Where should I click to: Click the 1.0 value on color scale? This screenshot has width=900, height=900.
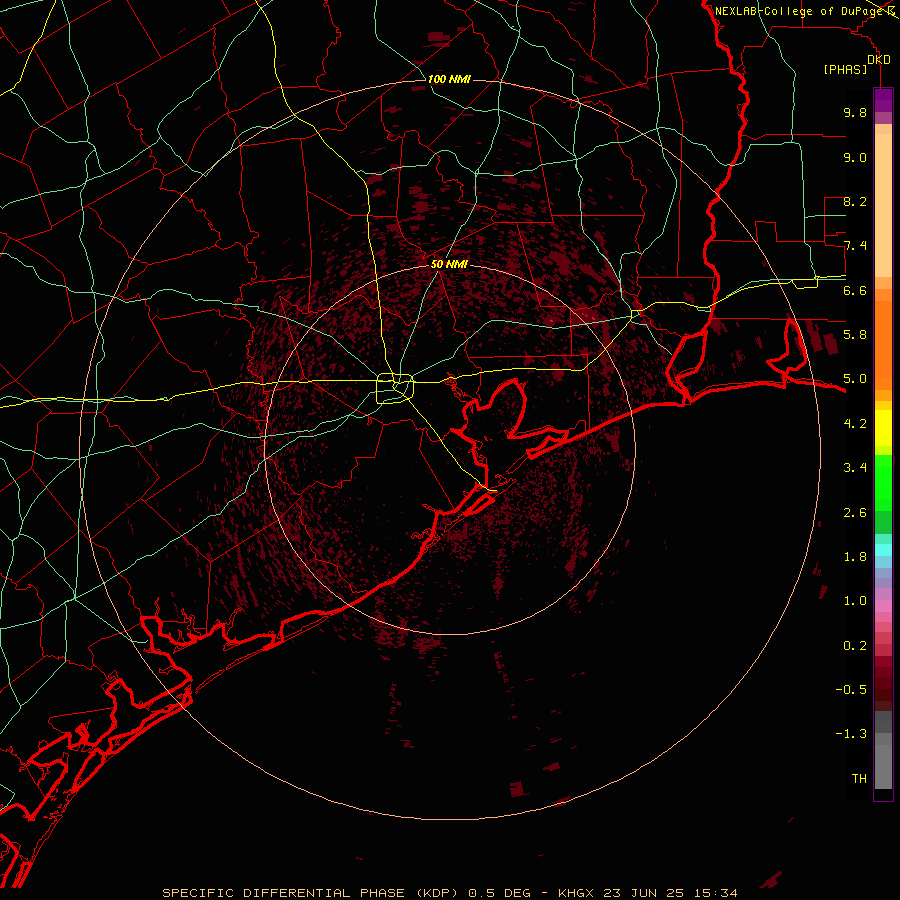tap(855, 601)
